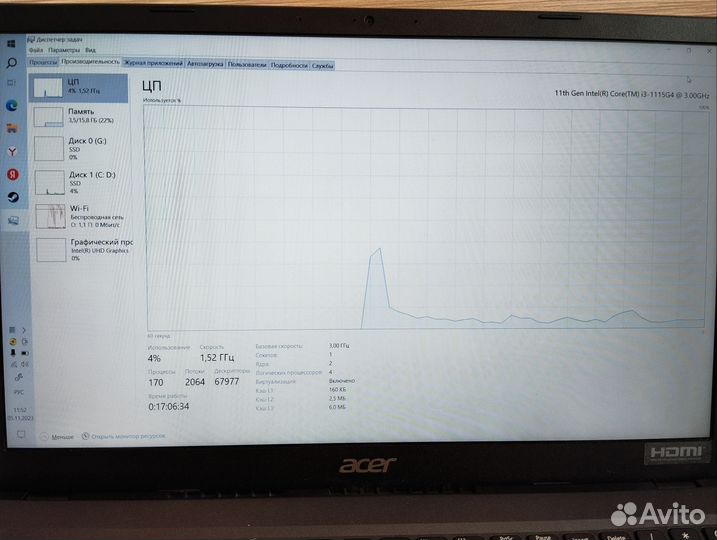
Task: Select the ЦП performance entry
Action: [x=79, y=87]
